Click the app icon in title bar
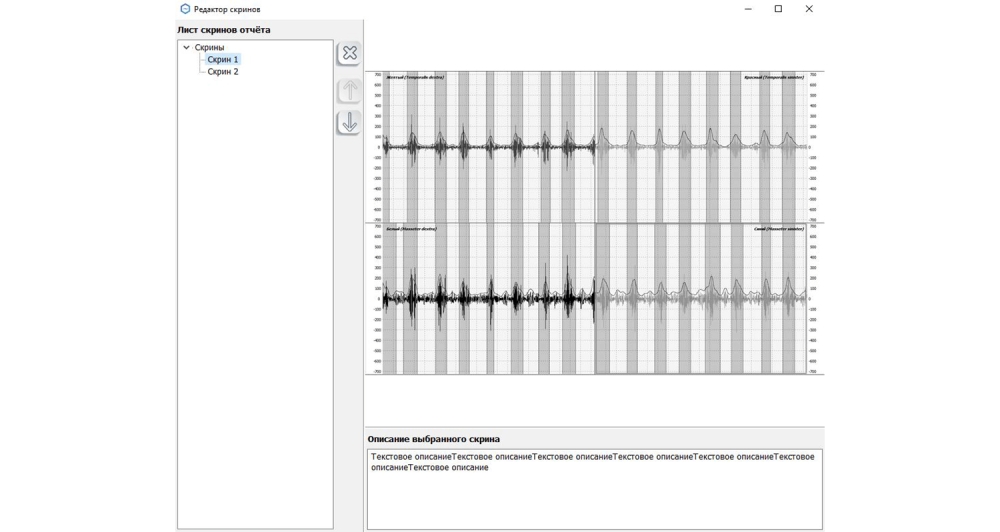Image resolution: width=1000 pixels, height=532 pixels. 185,9
